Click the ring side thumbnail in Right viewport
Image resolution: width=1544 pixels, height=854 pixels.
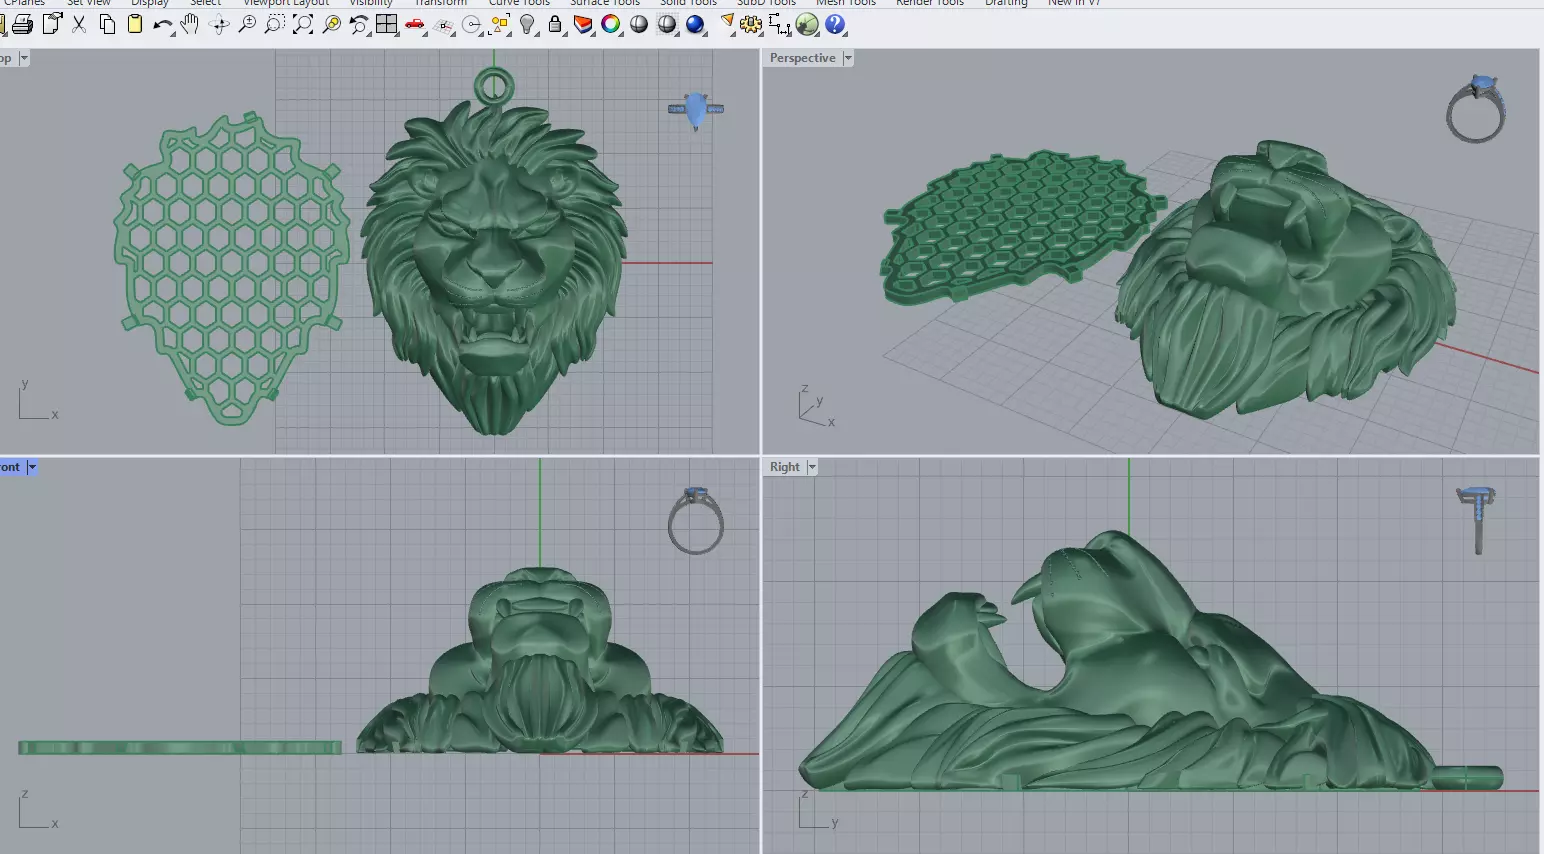click(x=1477, y=520)
